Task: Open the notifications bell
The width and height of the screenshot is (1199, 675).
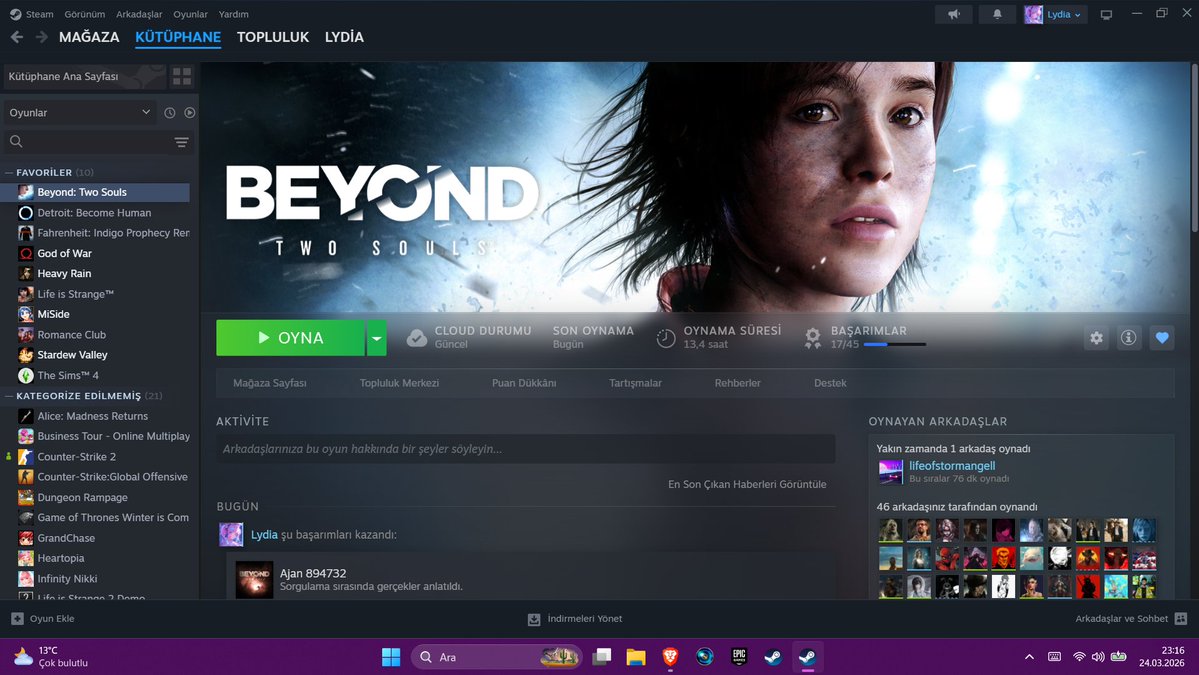Action: pos(997,14)
